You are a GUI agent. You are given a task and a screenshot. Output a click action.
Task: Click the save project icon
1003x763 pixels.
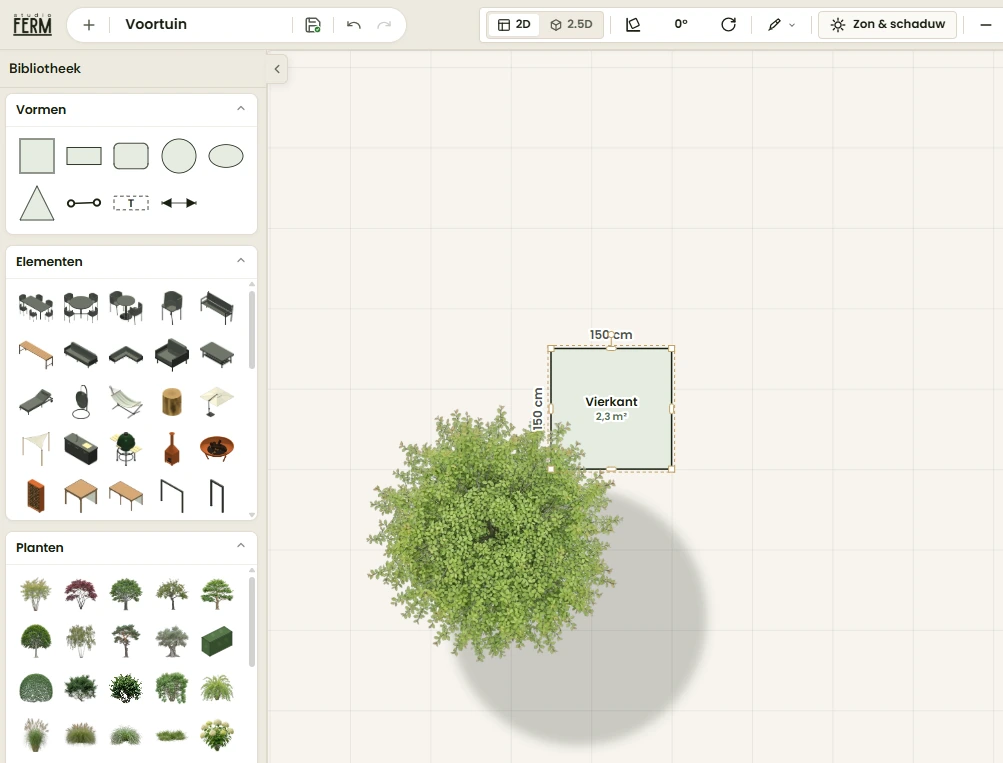coord(313,25)
